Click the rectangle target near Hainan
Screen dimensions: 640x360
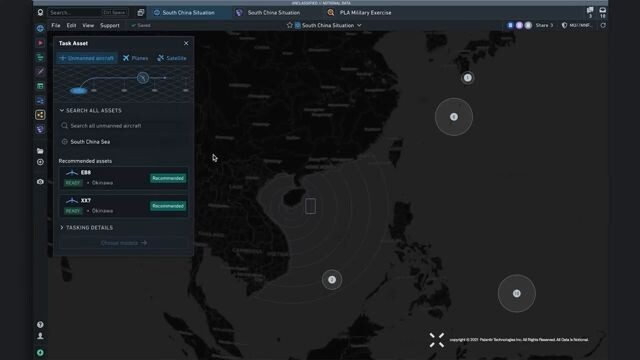tap(310, 206)
